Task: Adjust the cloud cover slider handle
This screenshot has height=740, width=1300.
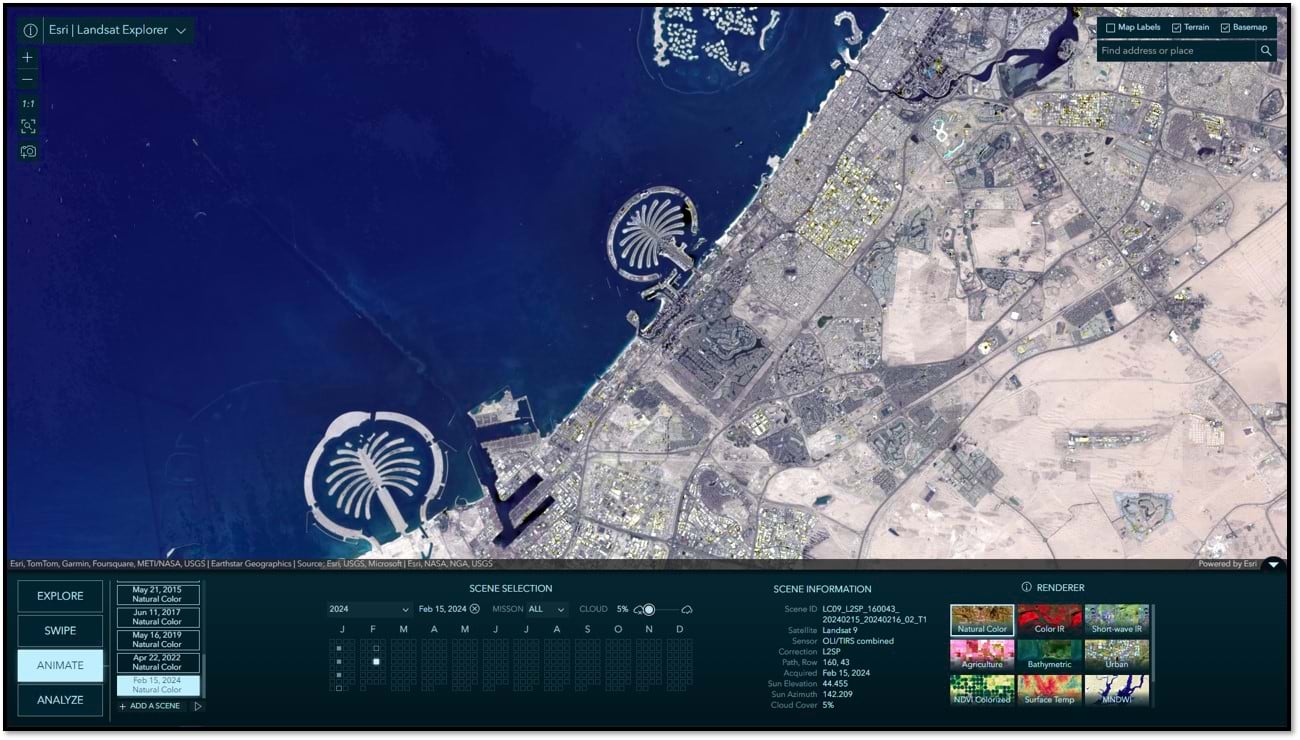Action: (649, 609)
